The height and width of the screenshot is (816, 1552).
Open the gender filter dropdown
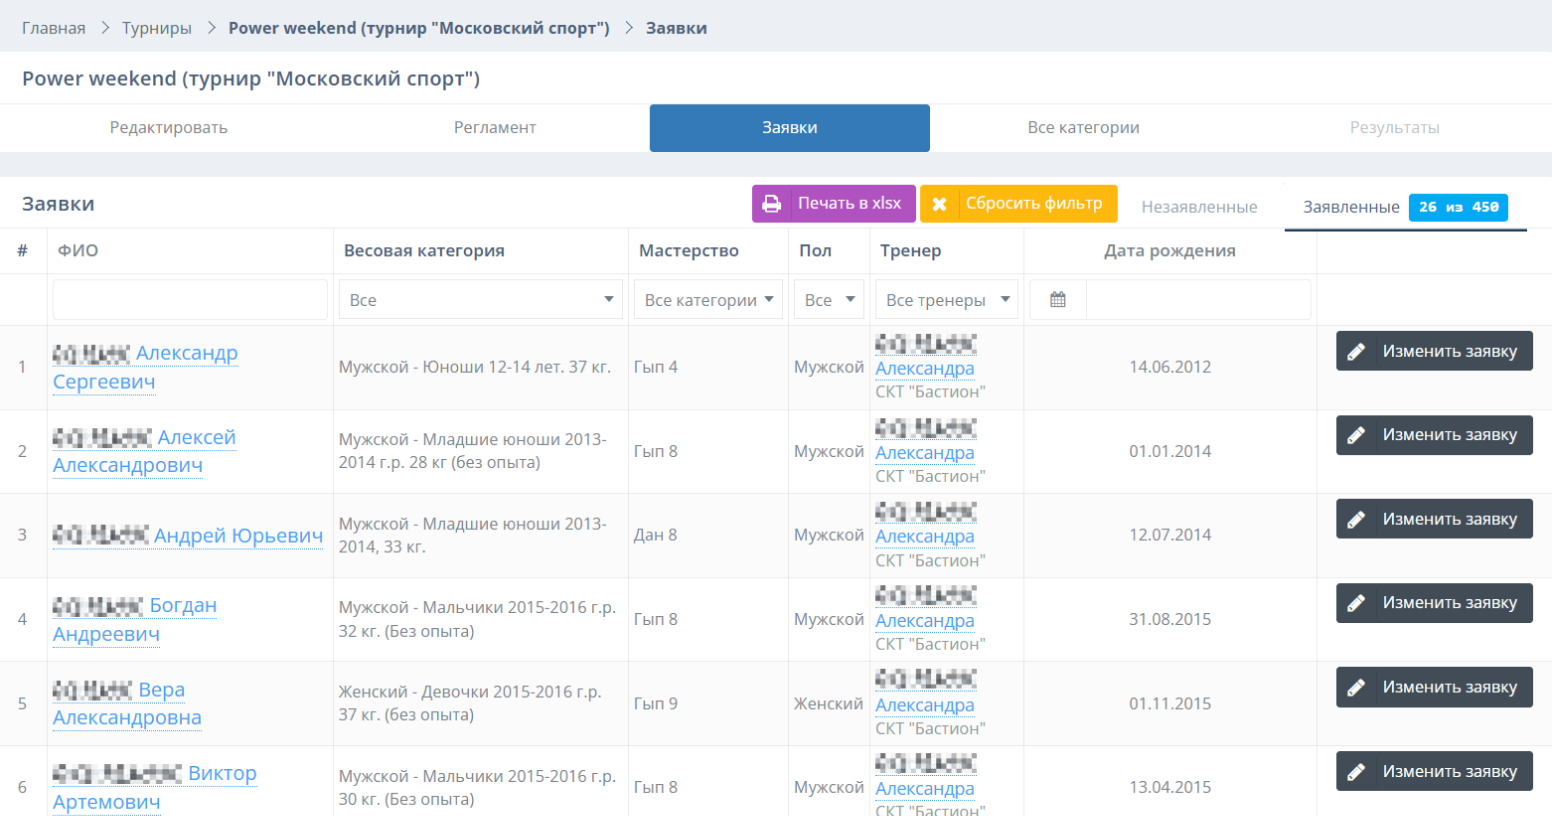pos(828,300)
